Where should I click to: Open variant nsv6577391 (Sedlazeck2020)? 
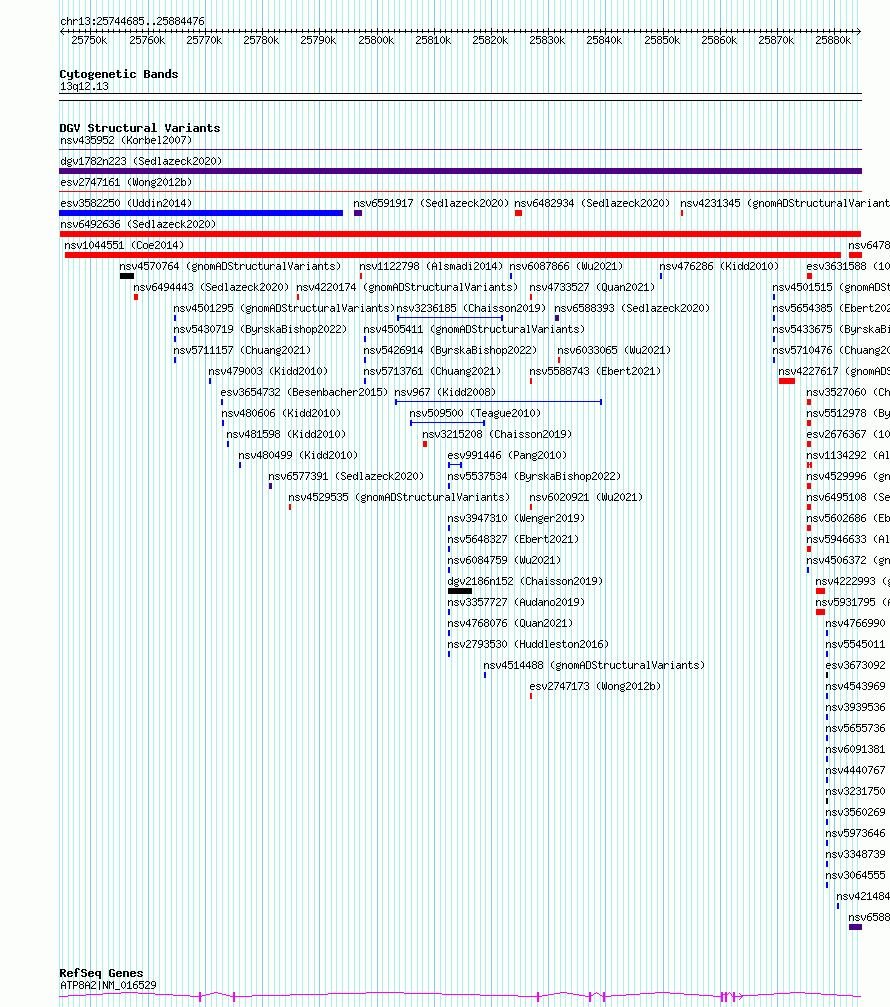[x=346, y=476]
